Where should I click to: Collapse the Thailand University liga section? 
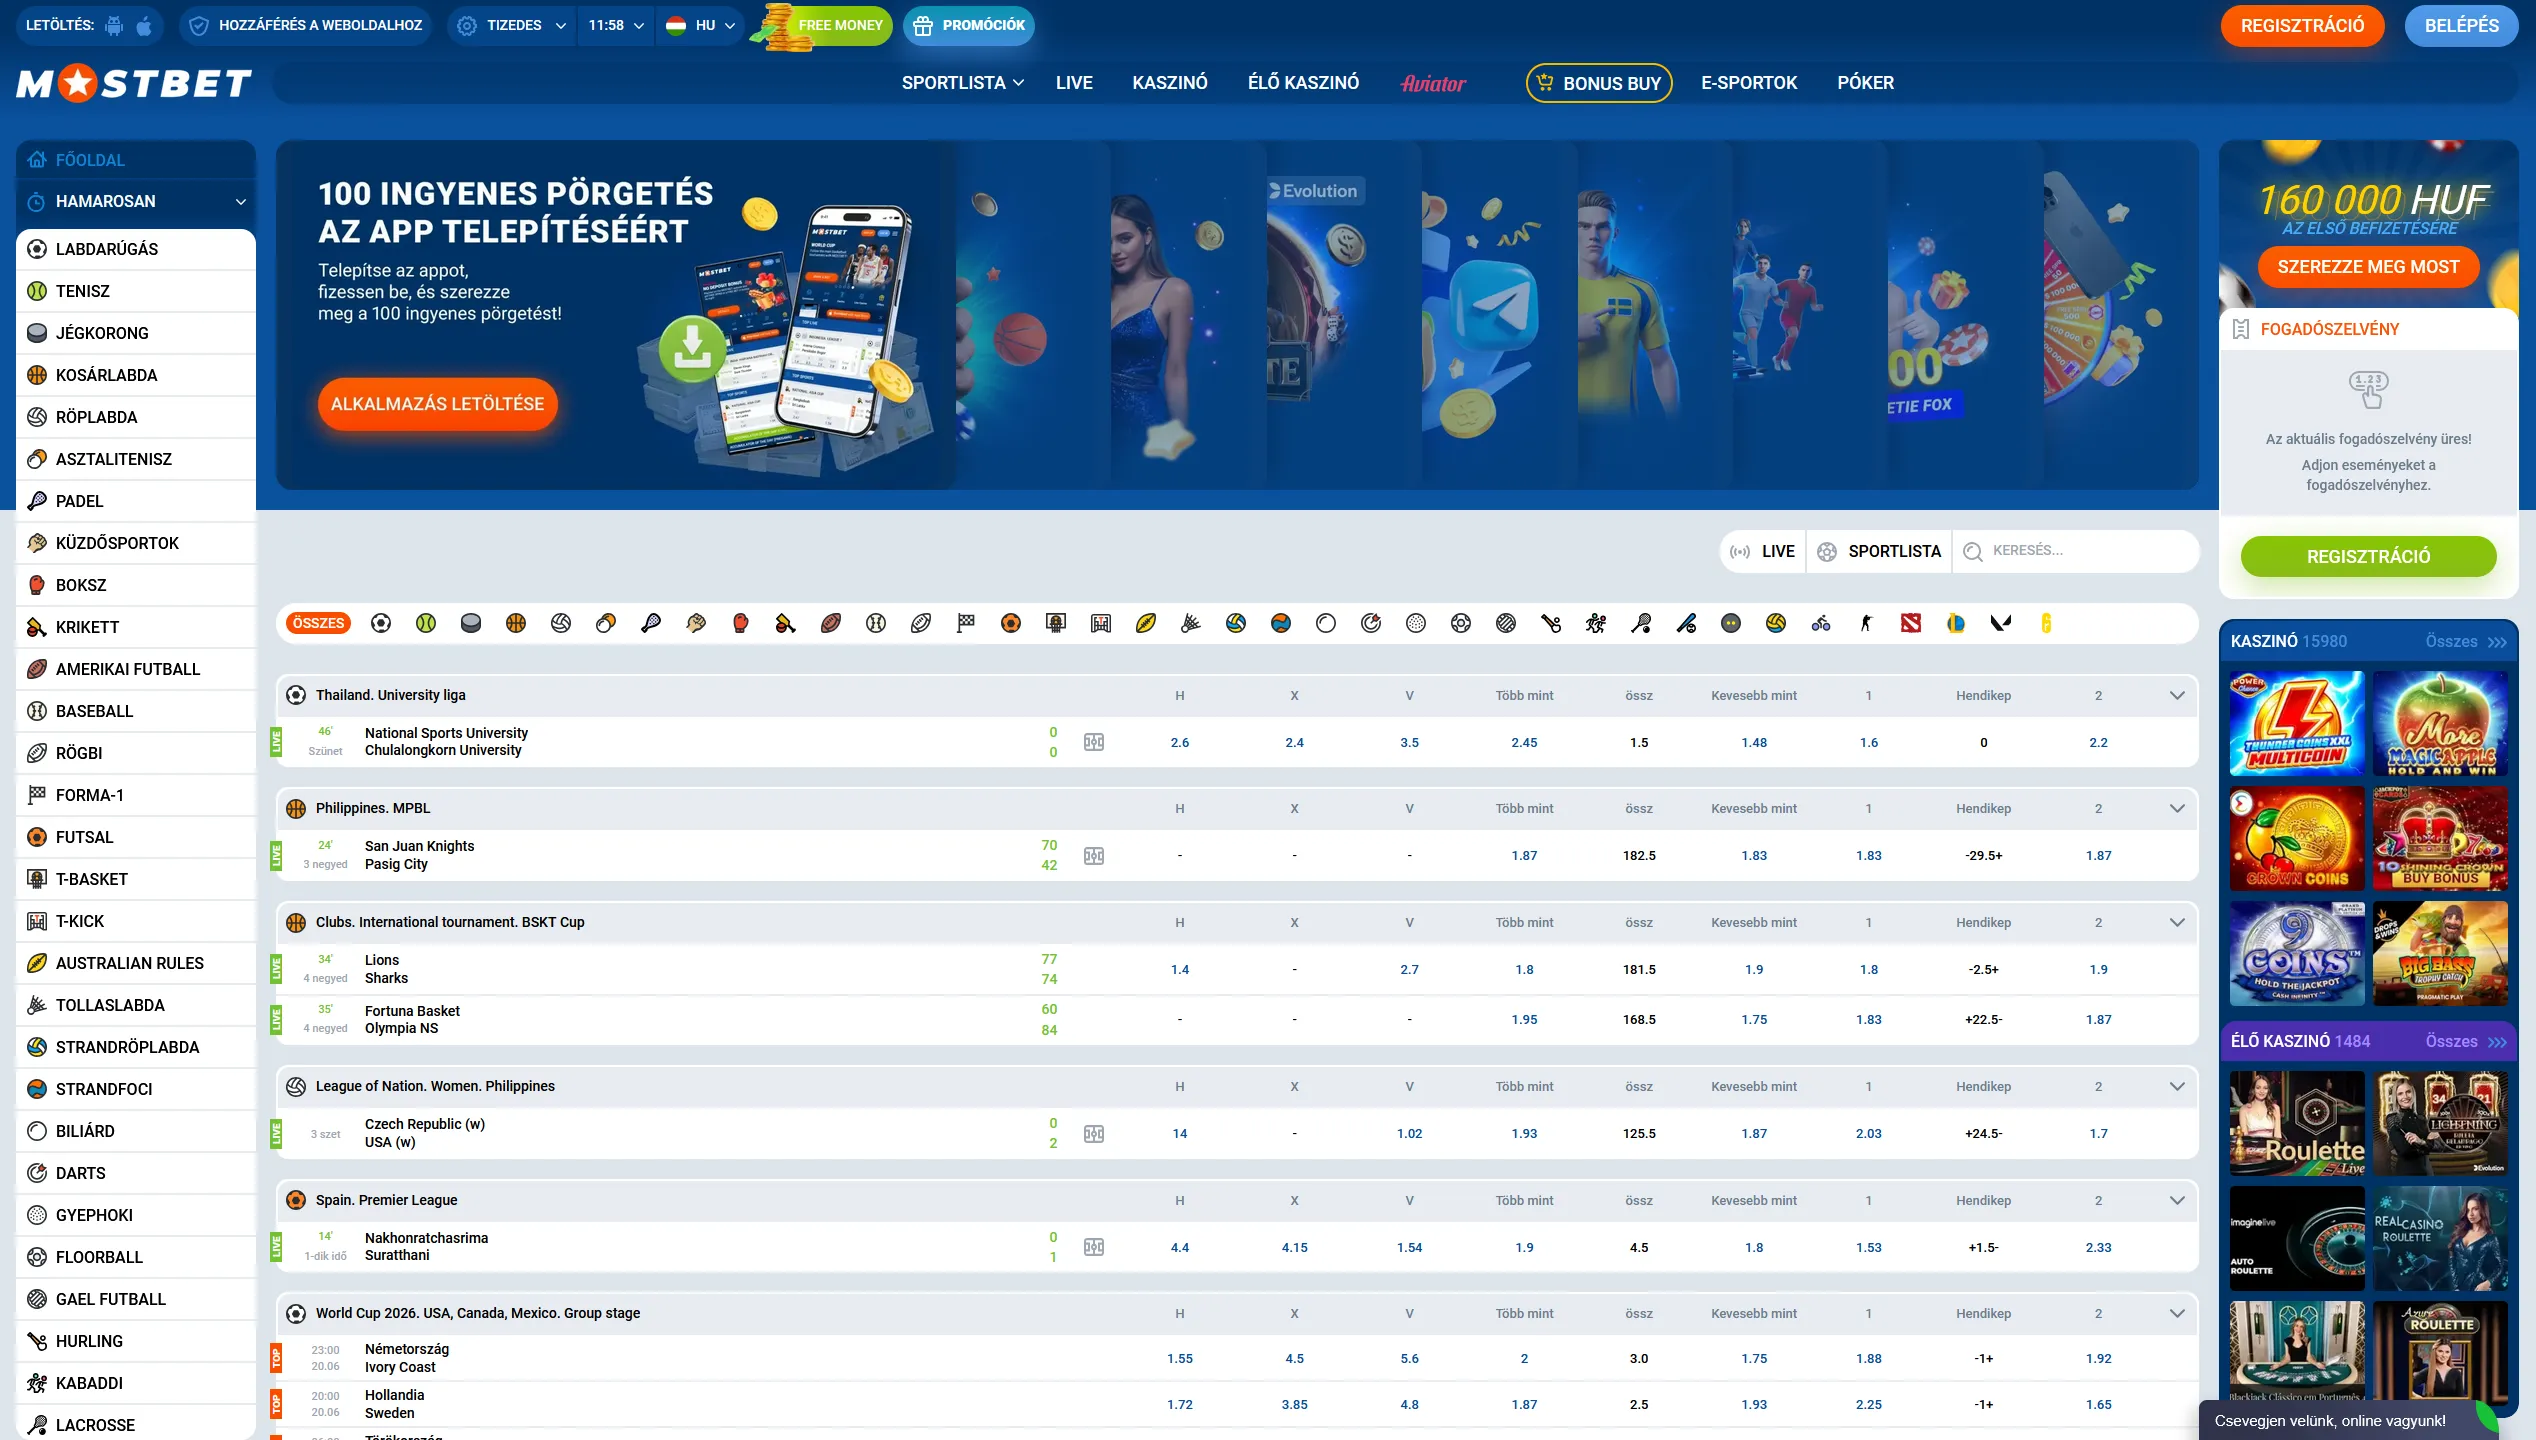tap(2177, 695)
